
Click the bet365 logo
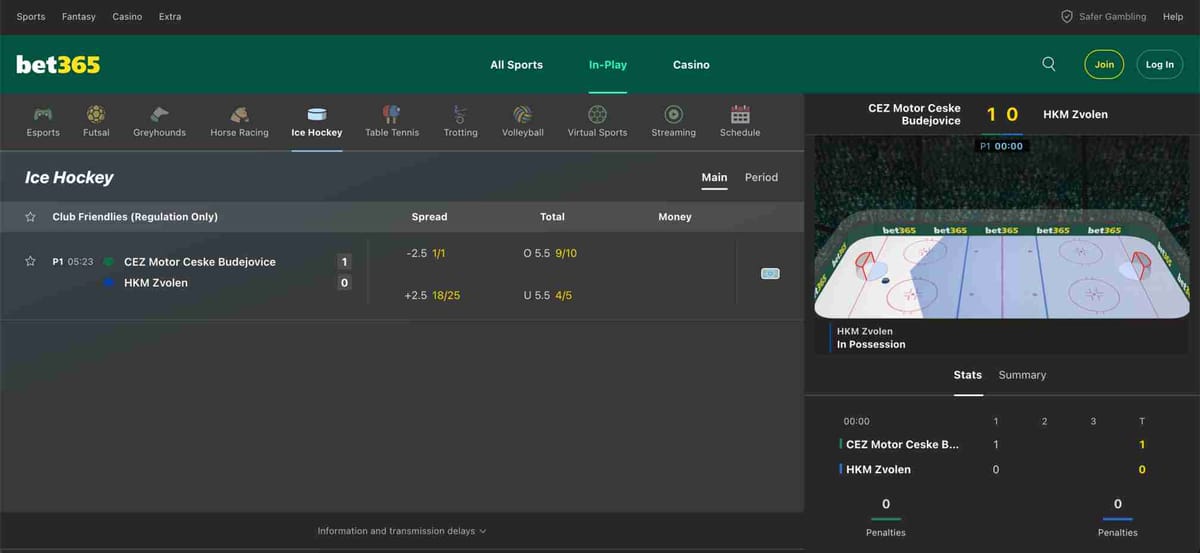(x=58, y=64)
